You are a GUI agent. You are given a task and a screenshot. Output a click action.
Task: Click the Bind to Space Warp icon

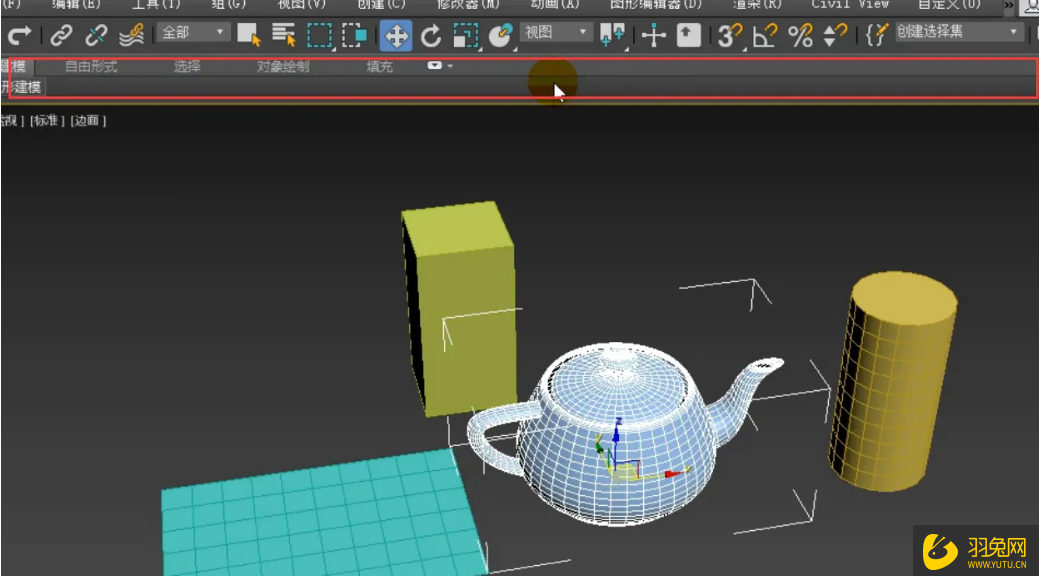[130, 35]
